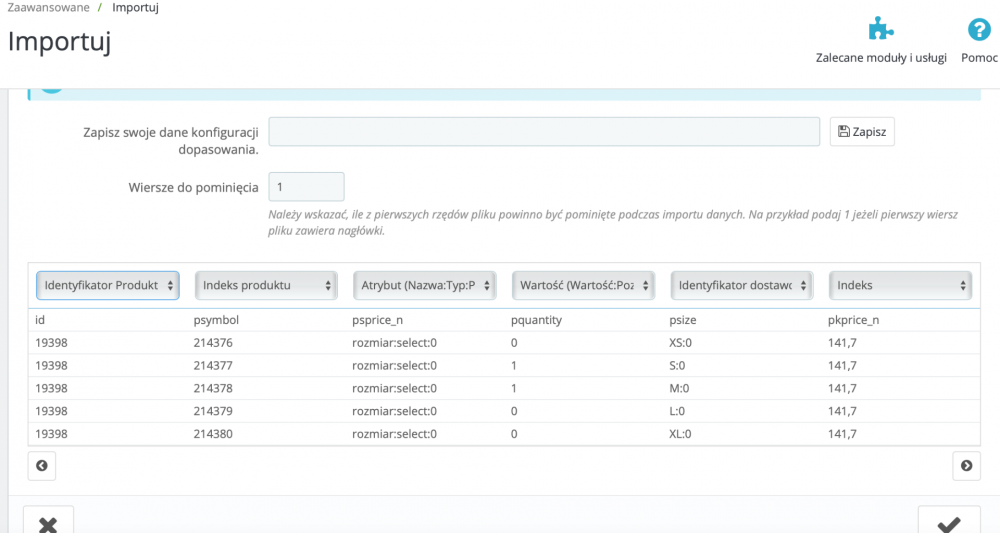The width and height of the screenshot is (1000, 533).
Task: Open the Identyfikator dostawcy column dropdown
Action: point(742,285)
